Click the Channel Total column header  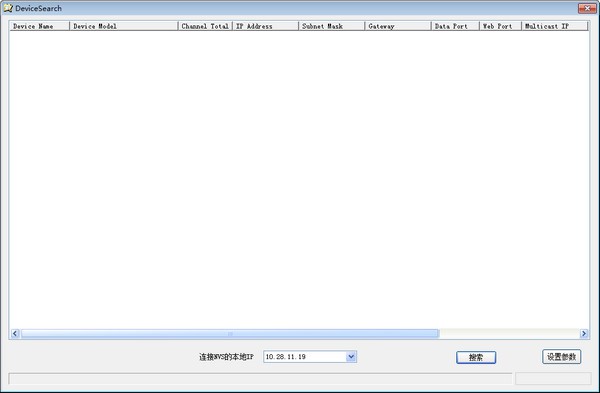[205, 26]
